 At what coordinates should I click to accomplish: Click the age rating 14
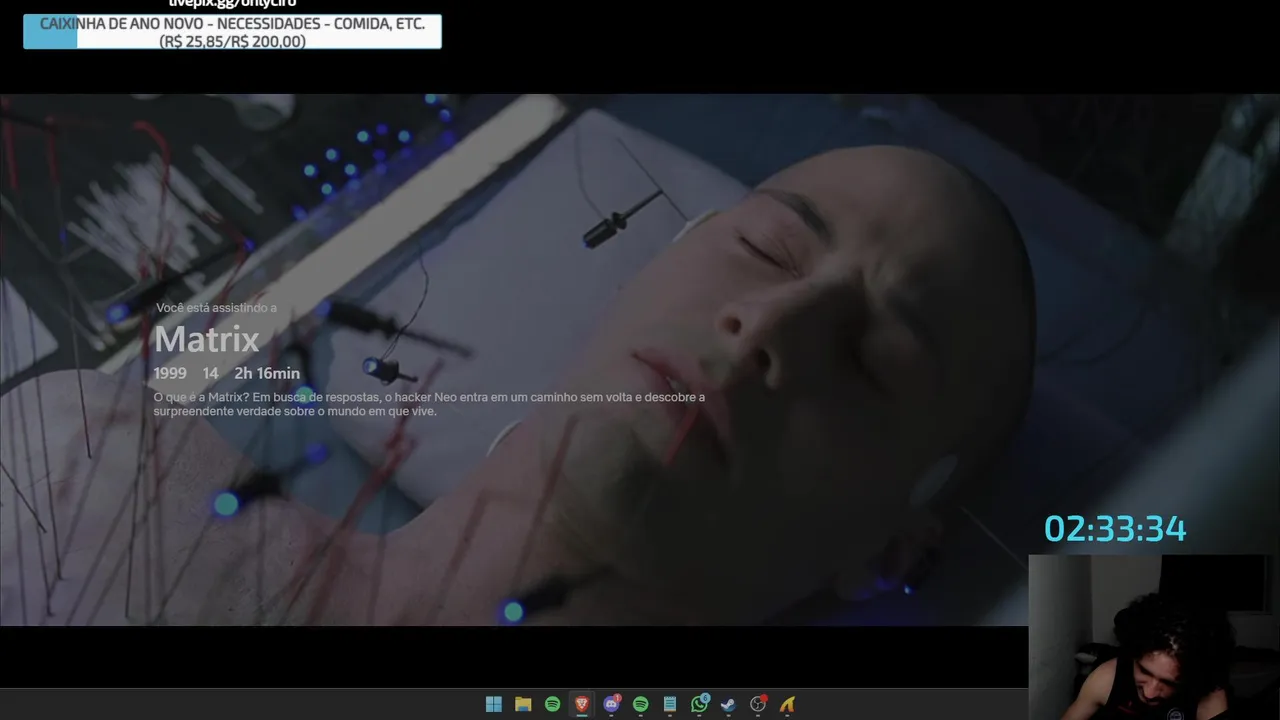tap(210, 373)
